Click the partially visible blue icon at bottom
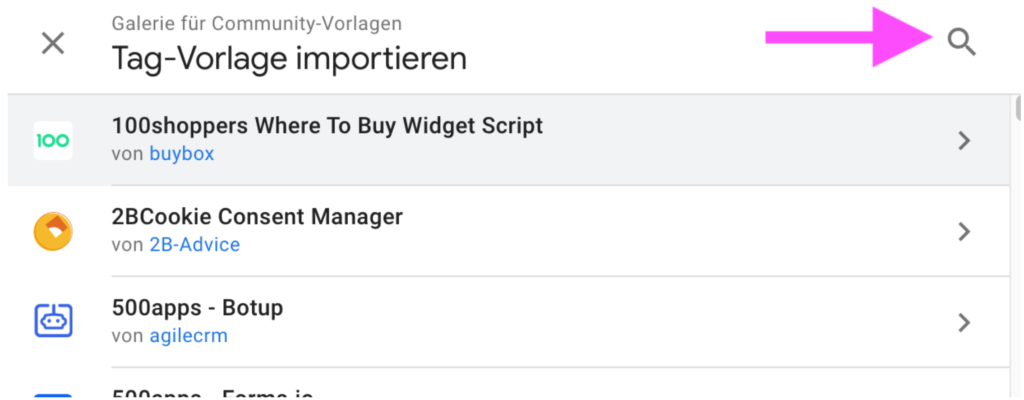 (52, 395)
